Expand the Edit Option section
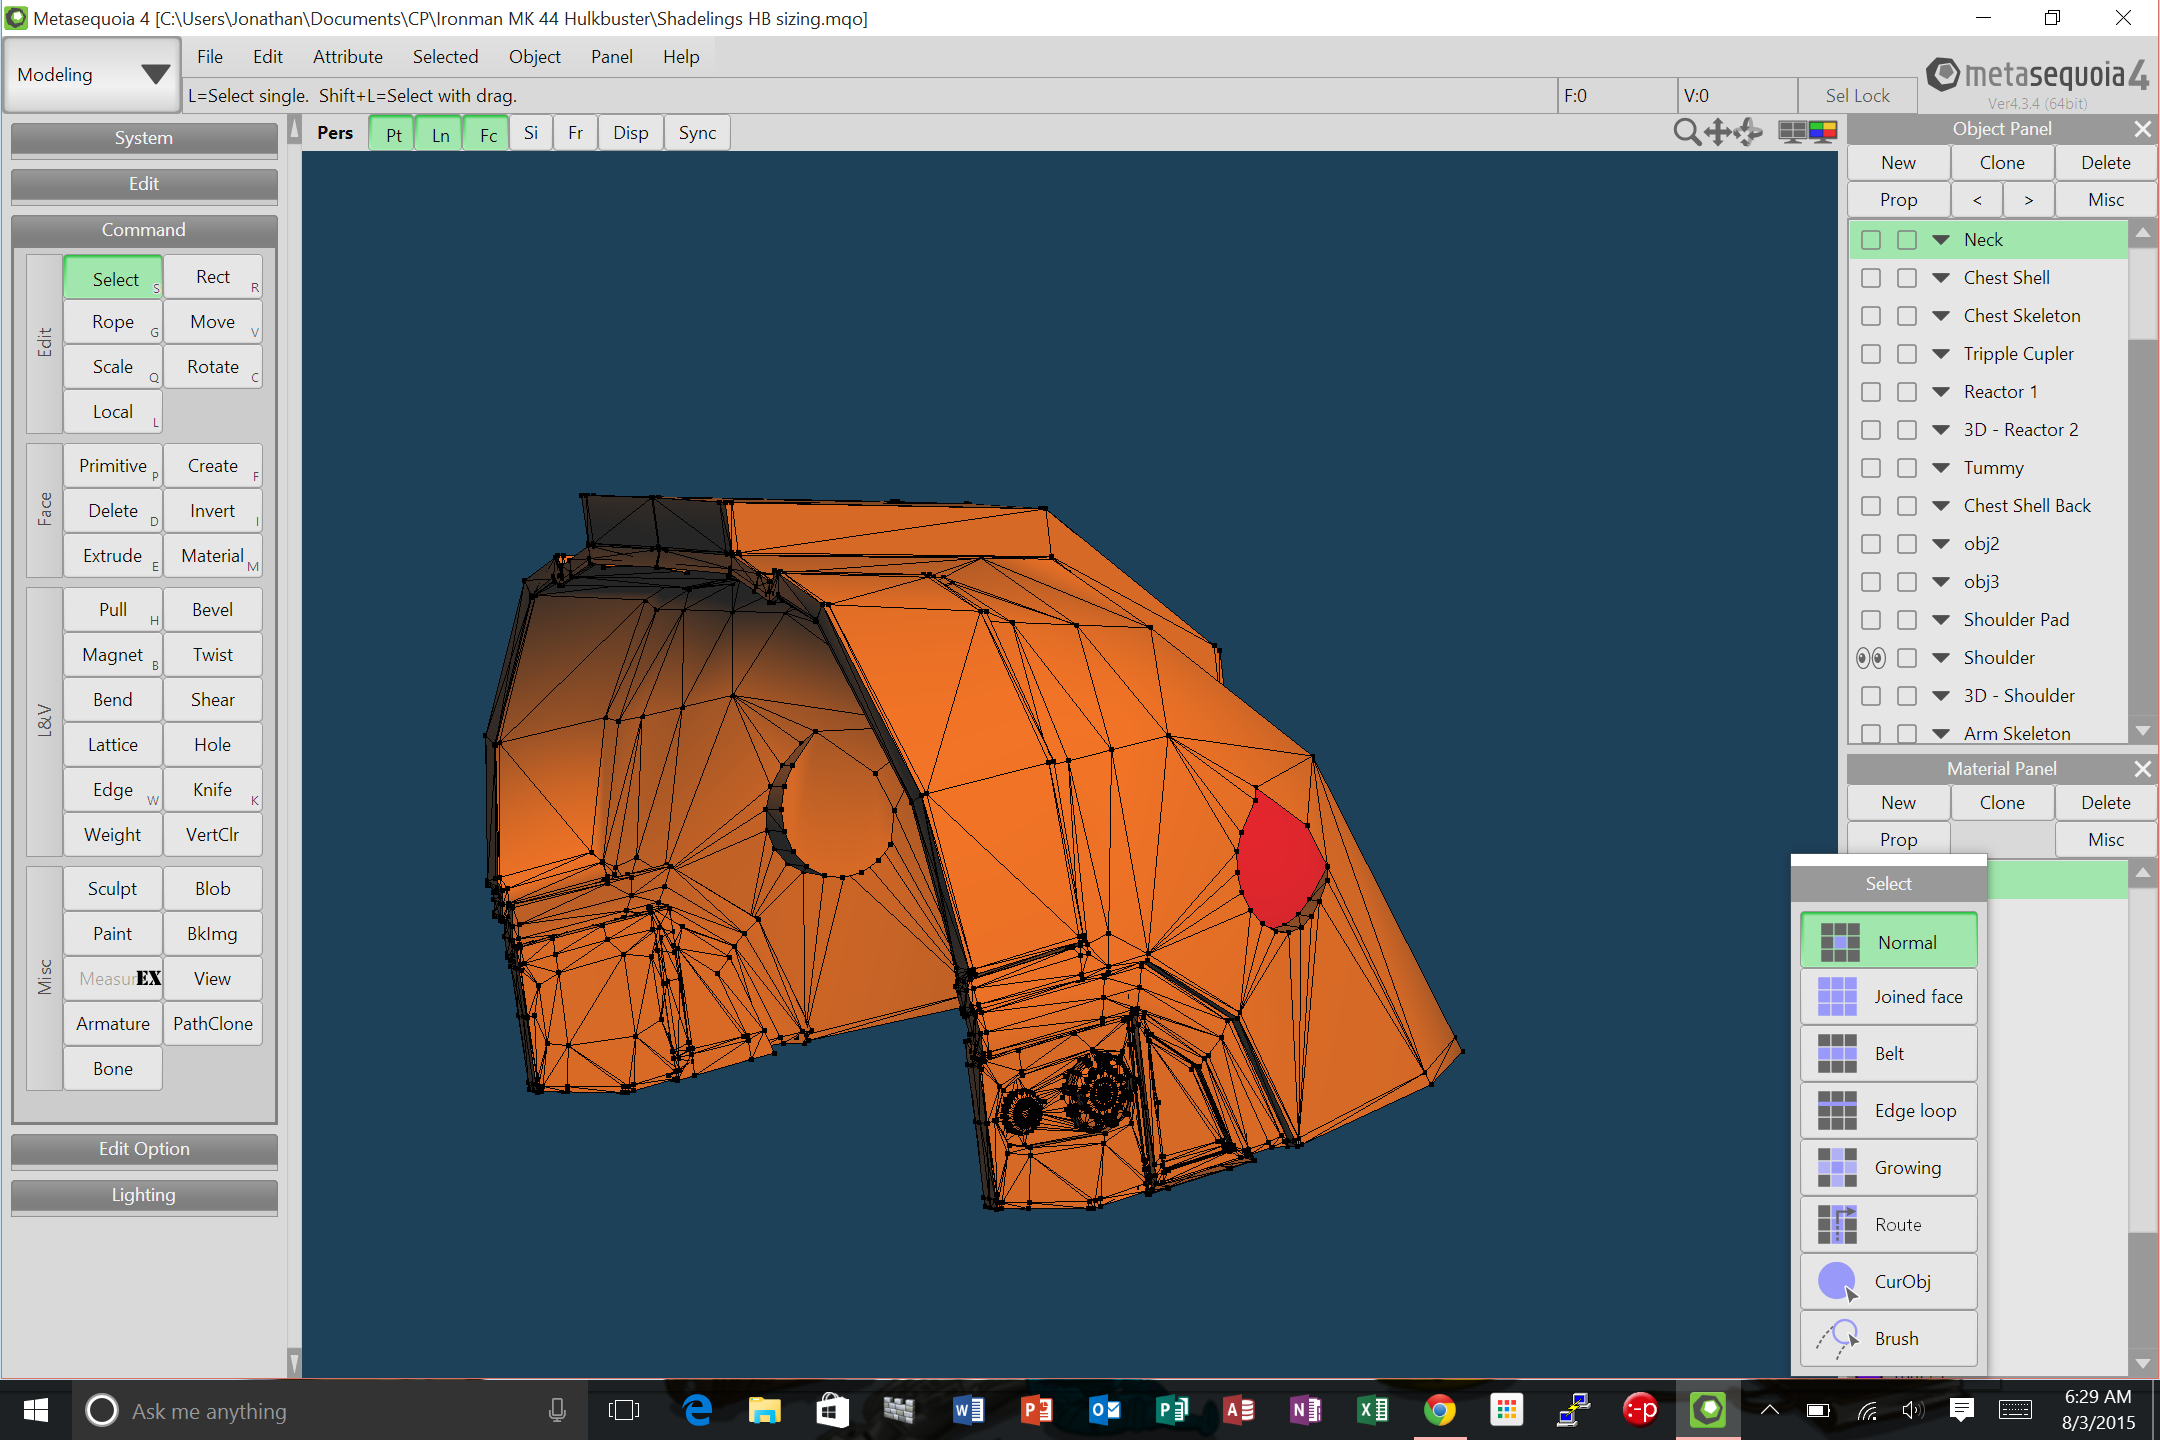The image size is (2160, 1440). point(144,1149)
